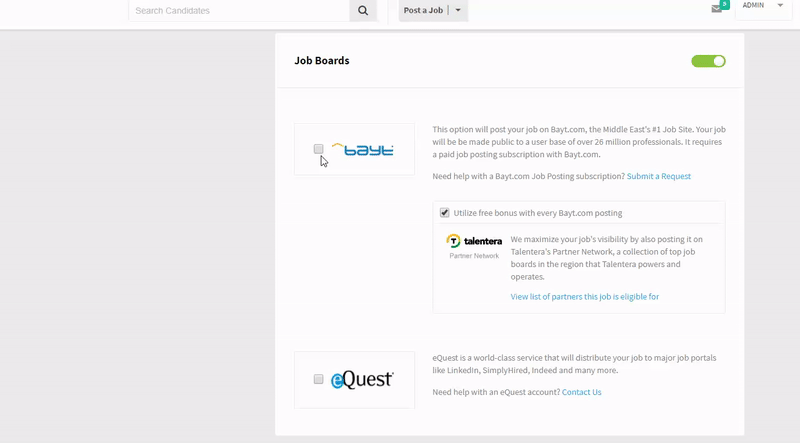Click the Post a Job button
The height and width of the screenshot is (443, 800).
[x=423, y=10]
